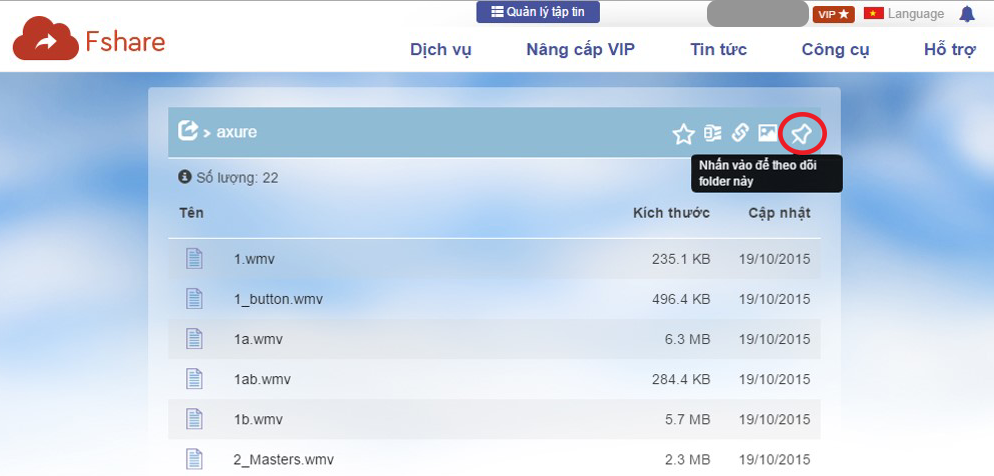Click the Quản lý tập tin button
The image size is (994, 476).
538,12
